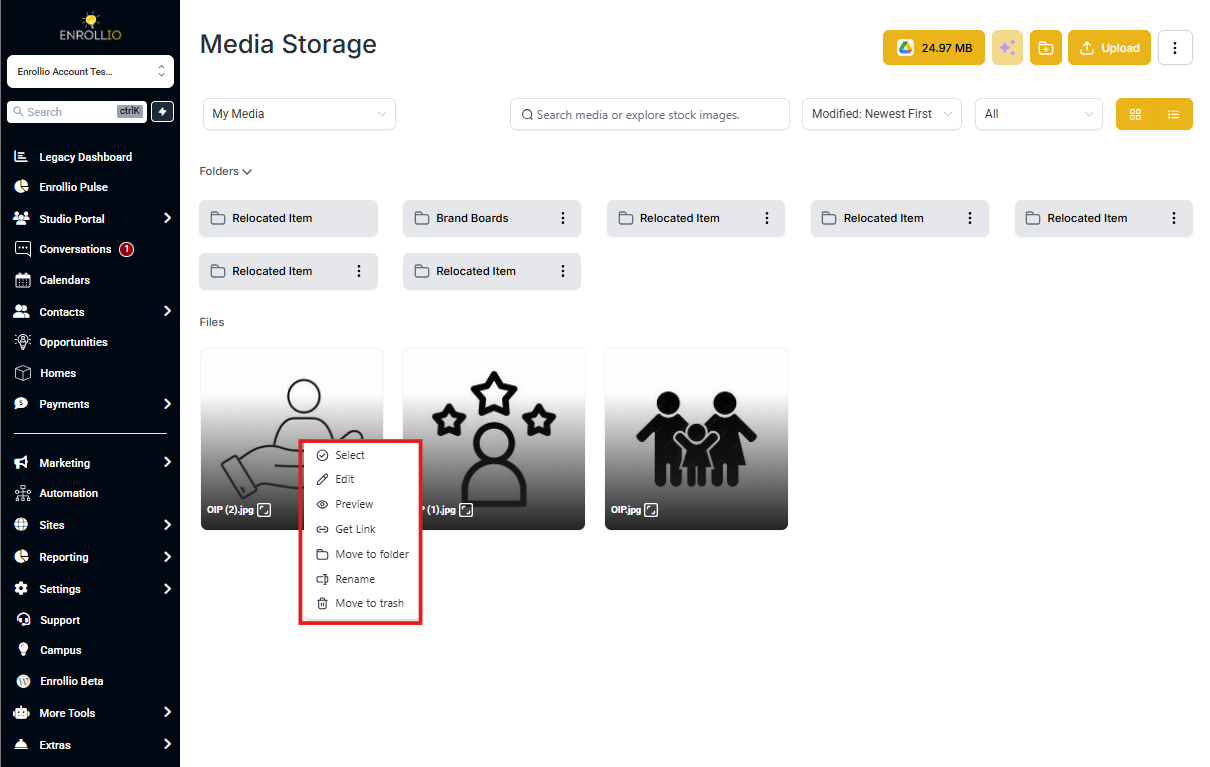The width and height of the screenshot is (1210, 767).
Task: Create new folder using folder-plus icon
Action: (x=1045, y=48)
